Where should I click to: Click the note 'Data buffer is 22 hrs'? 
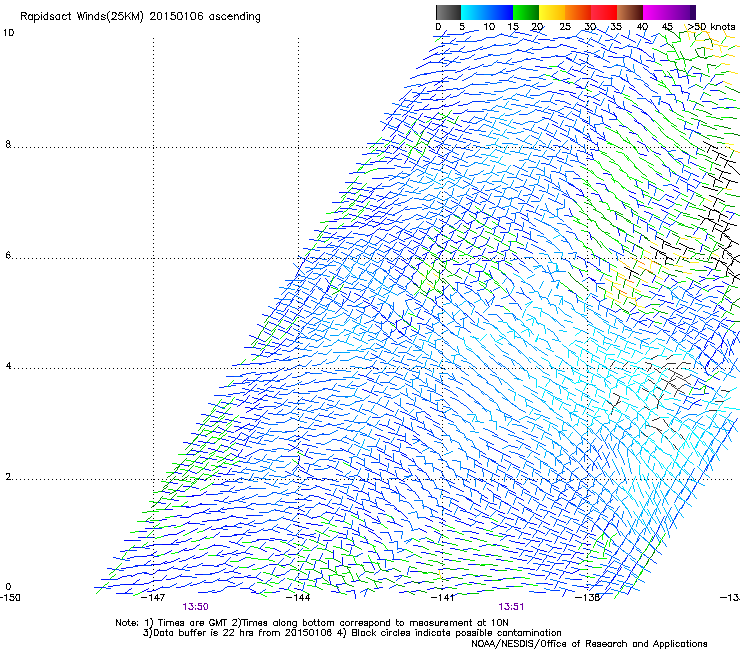(x=203, y=633)
